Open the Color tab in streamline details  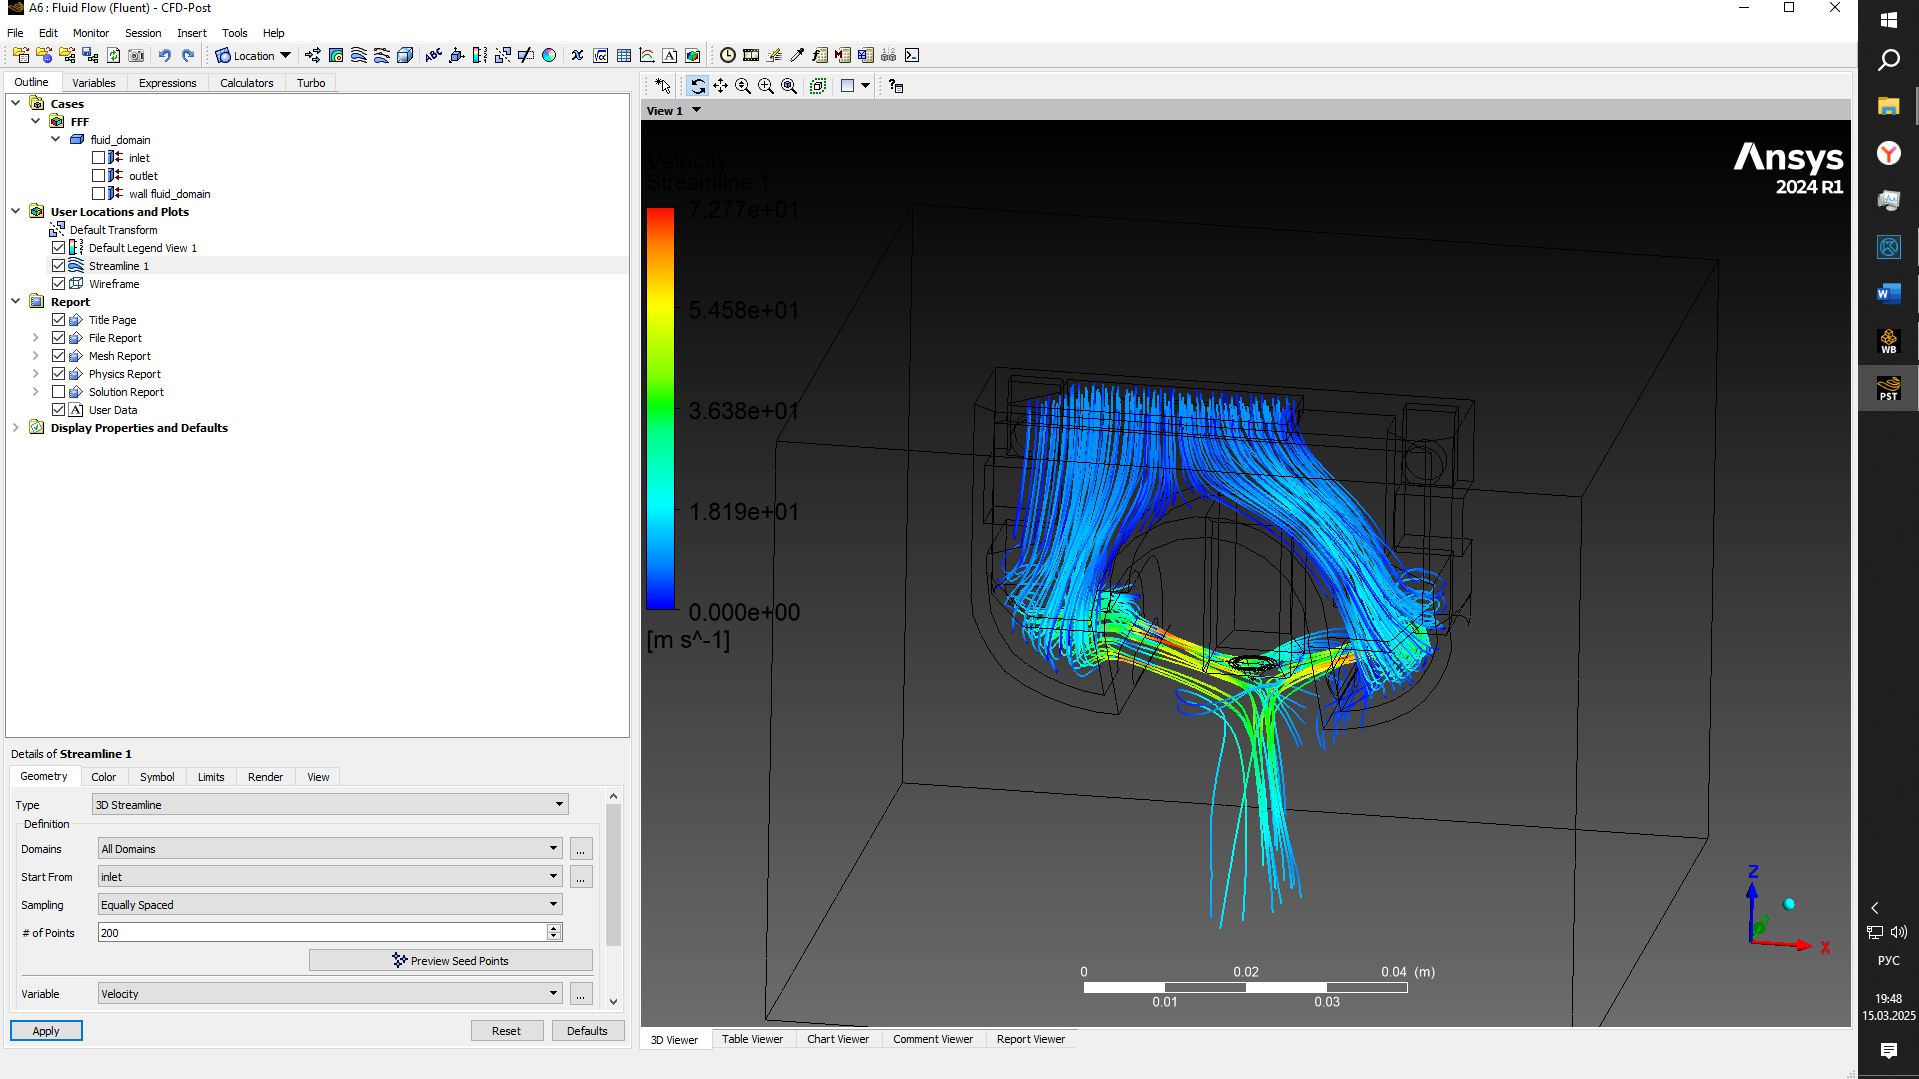tap(104, 777)
